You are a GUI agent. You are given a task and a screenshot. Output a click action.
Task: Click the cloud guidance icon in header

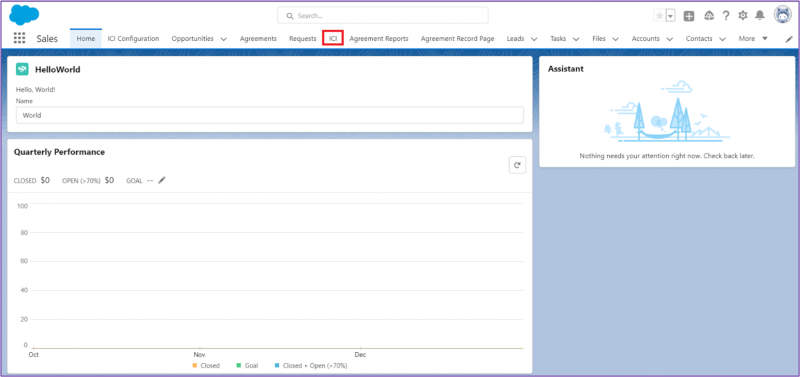pos(709,16)
